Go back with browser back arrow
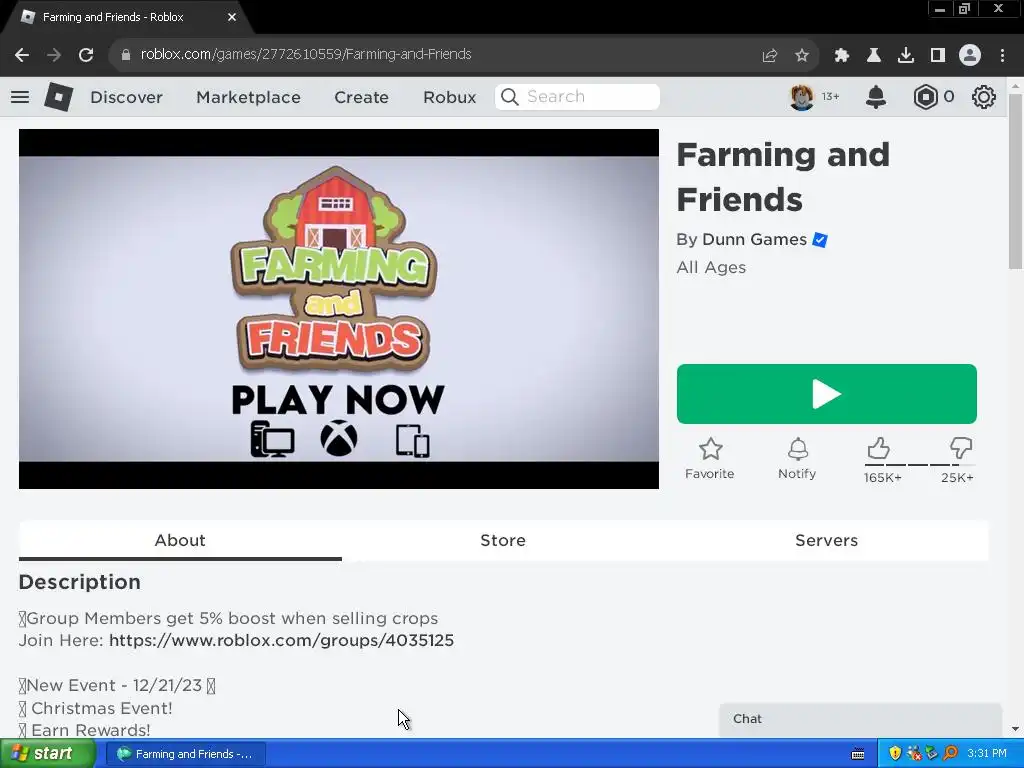Image resolution: width=1024 pixels, height=768 pixels. 22,55
